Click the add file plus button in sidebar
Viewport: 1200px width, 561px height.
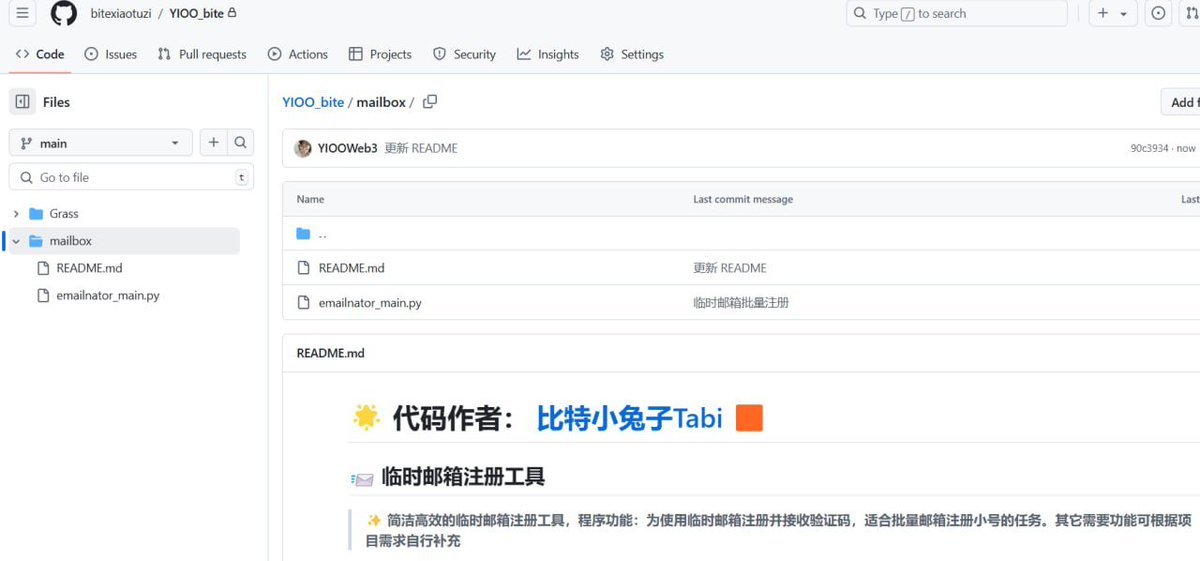point(213,143)
